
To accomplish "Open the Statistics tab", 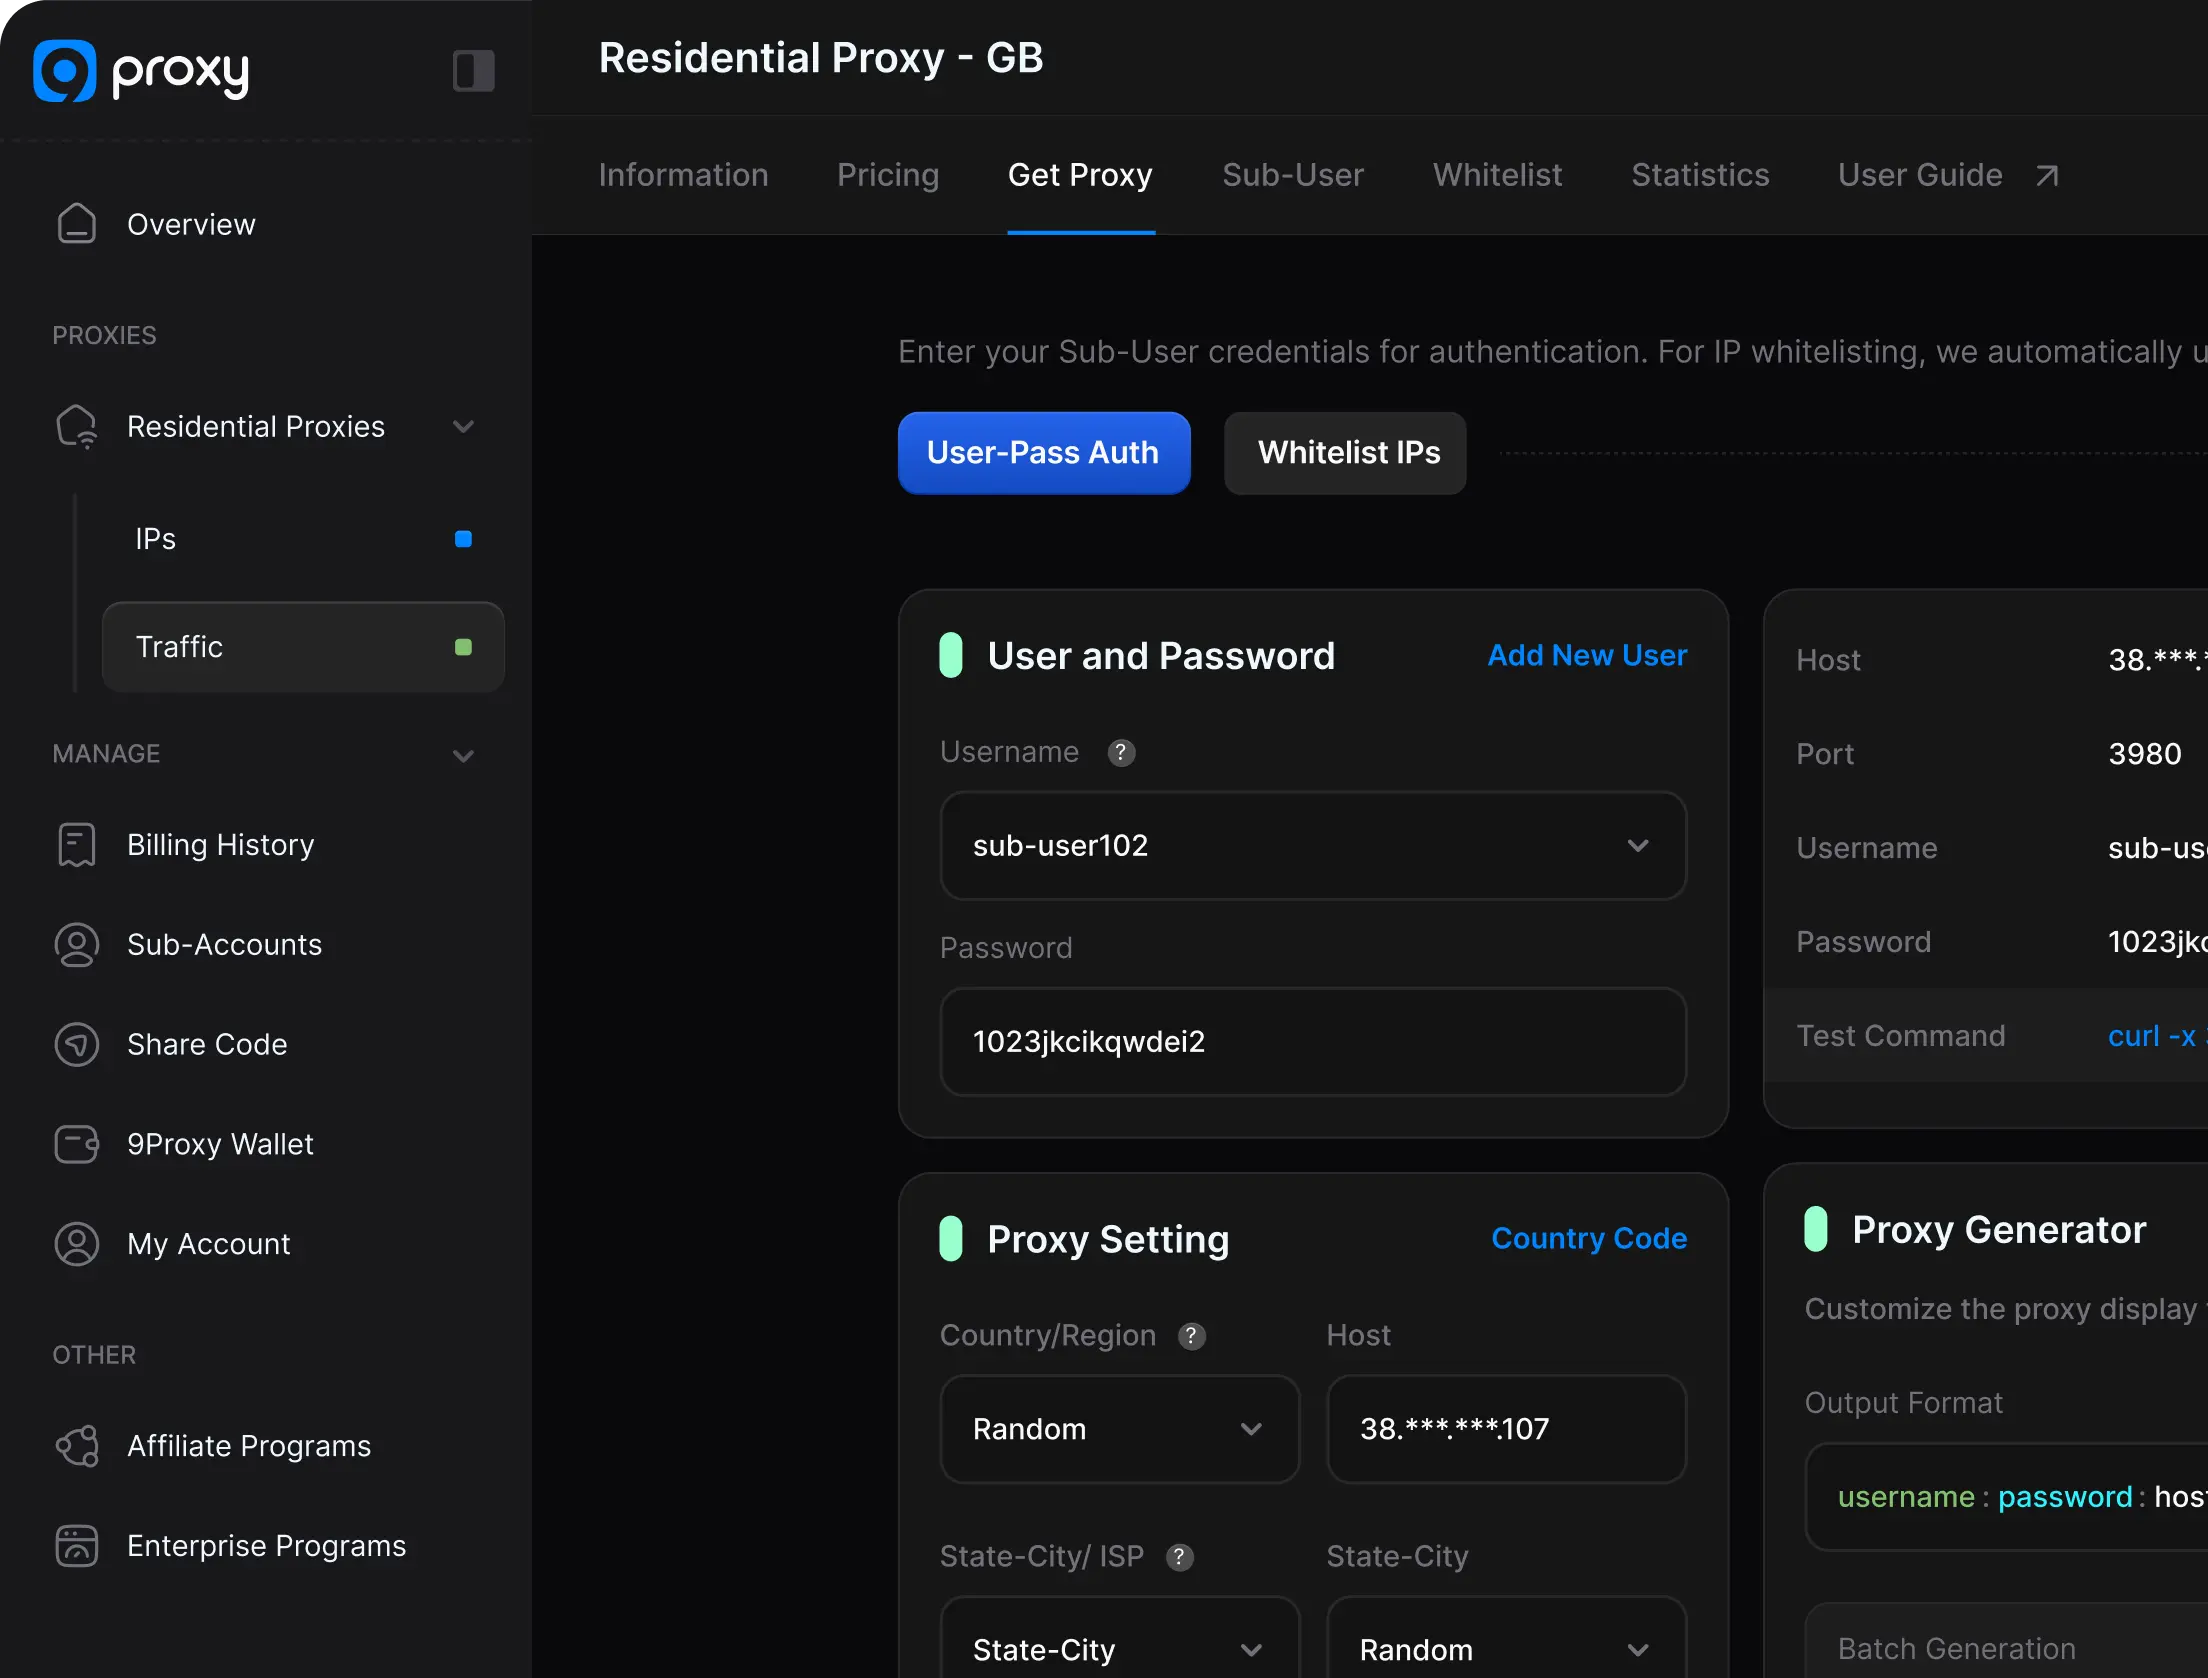I will pos(1700,175).
